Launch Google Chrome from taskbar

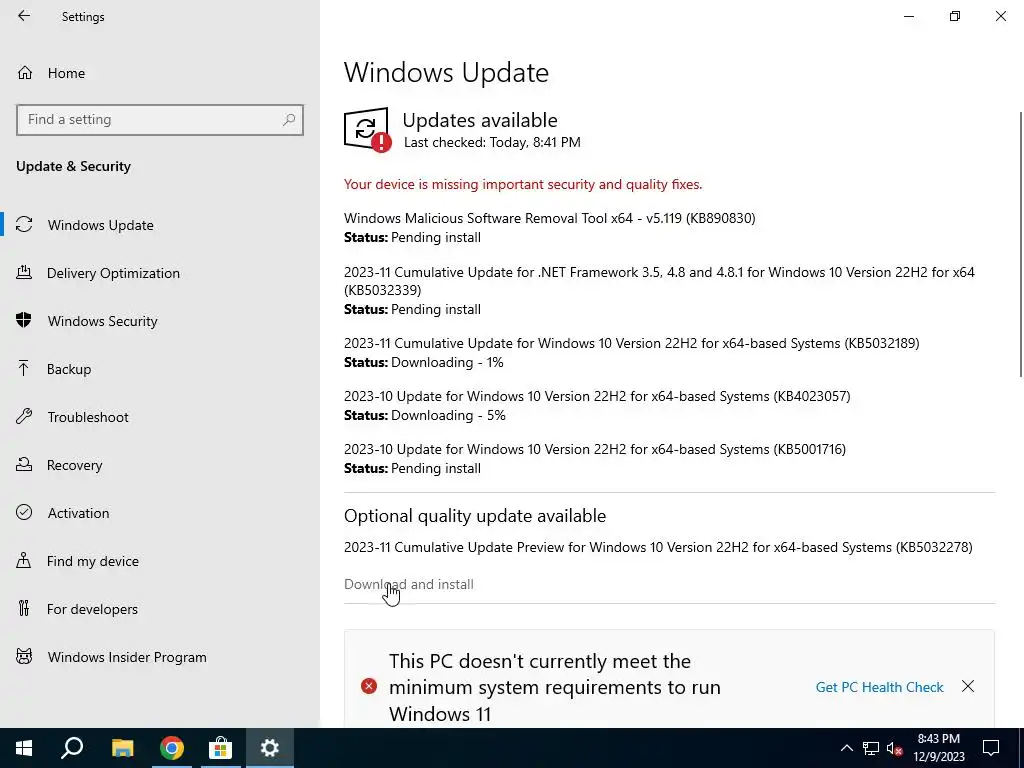(x=172, y=748)
